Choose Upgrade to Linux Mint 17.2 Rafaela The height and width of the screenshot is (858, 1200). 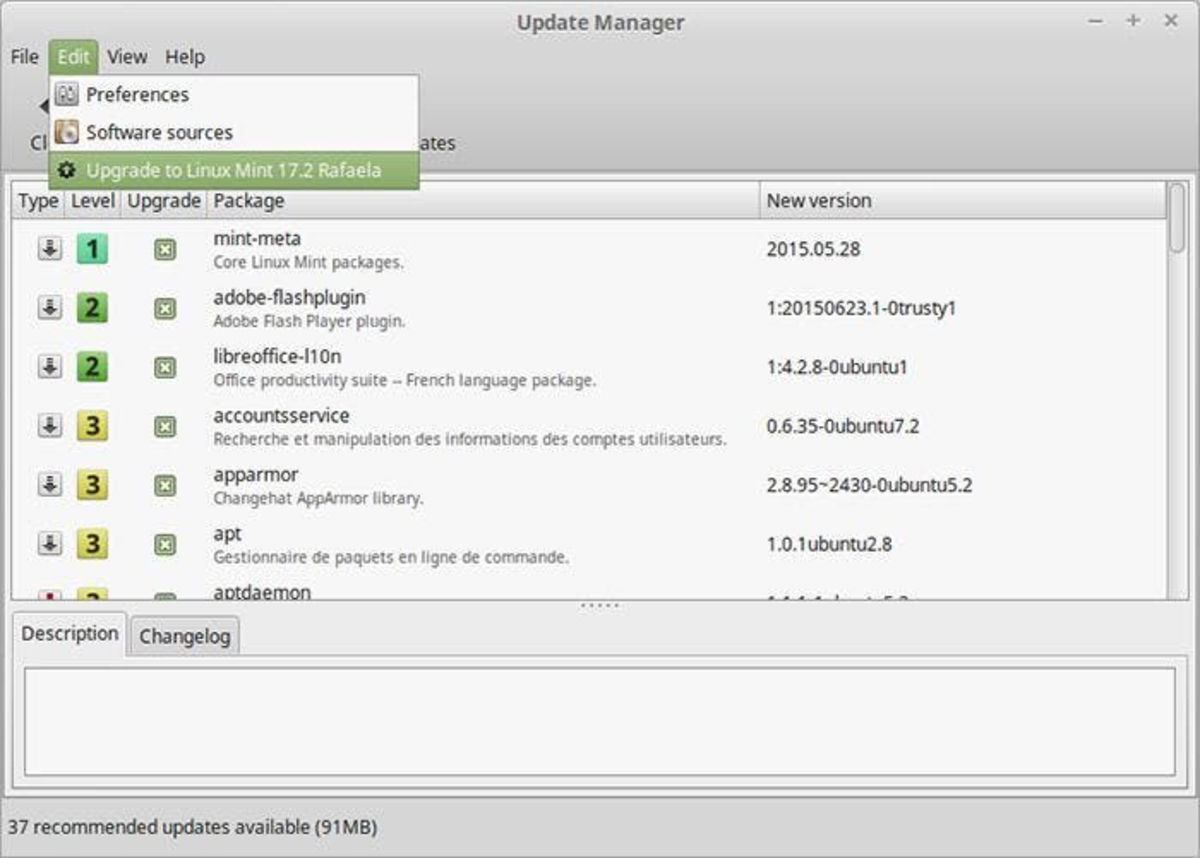click(x=234, y=170)
